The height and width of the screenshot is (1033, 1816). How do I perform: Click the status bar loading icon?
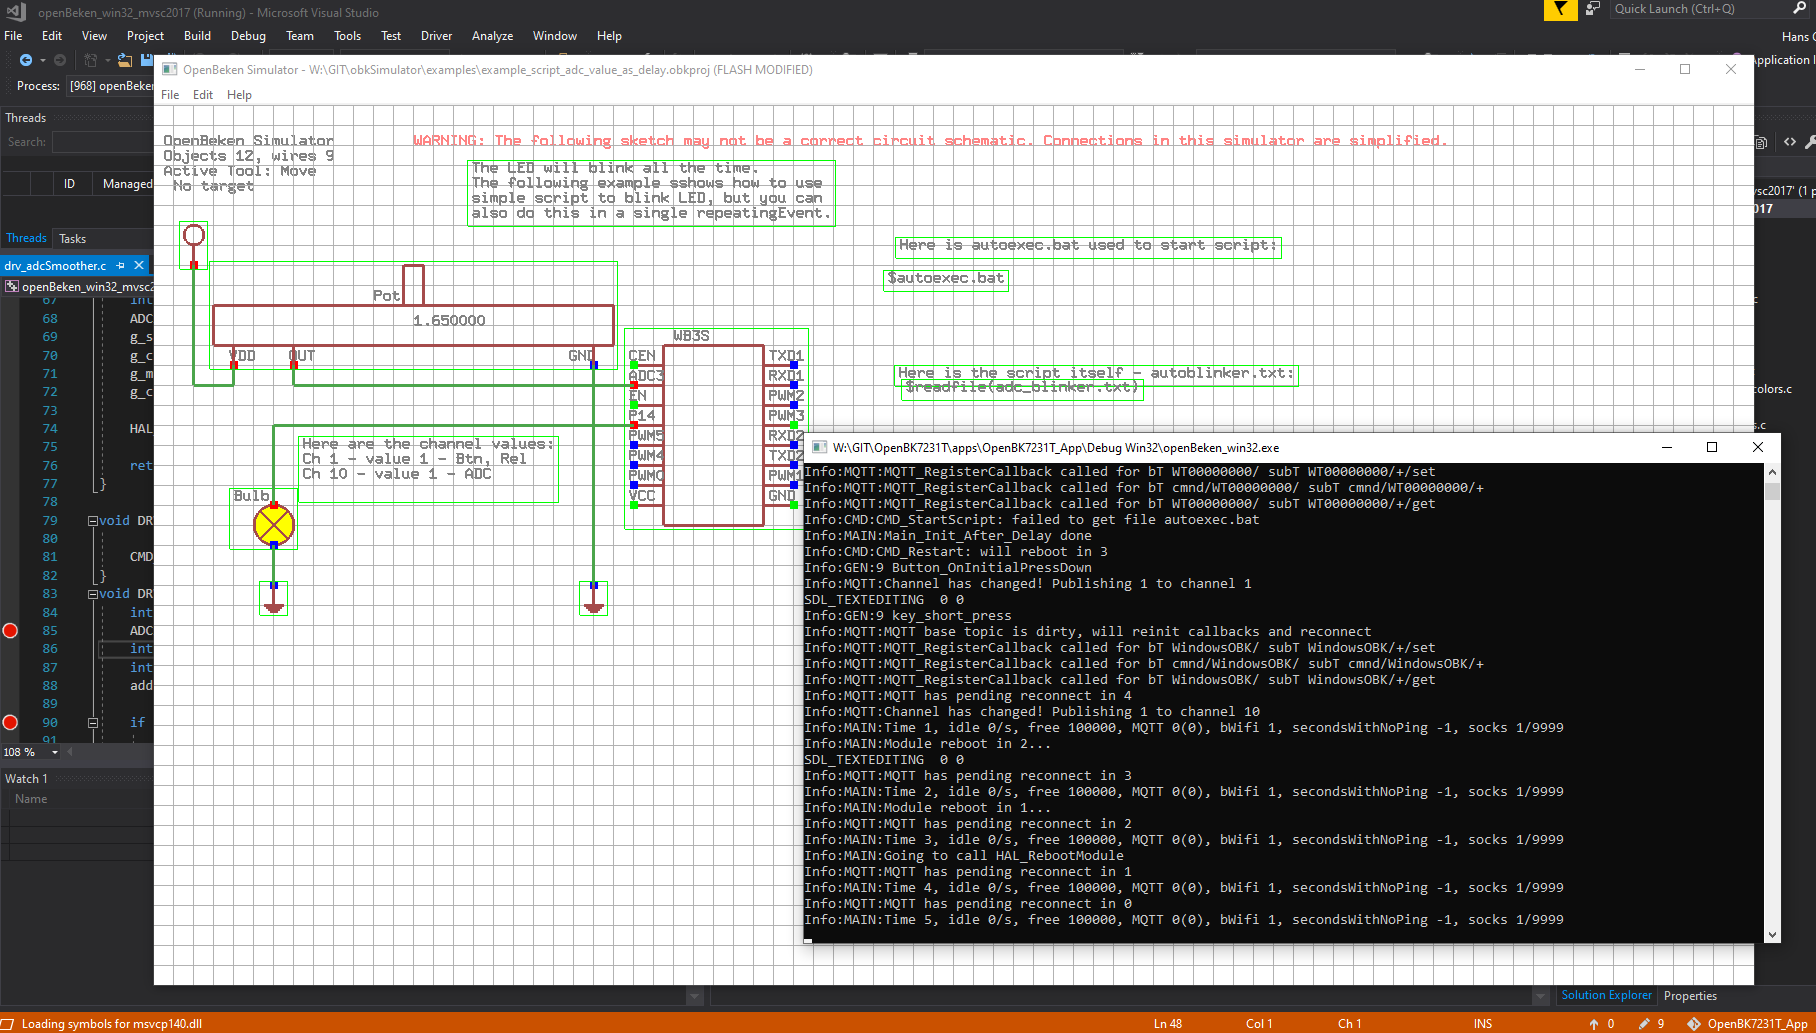tap(8, 1023)
